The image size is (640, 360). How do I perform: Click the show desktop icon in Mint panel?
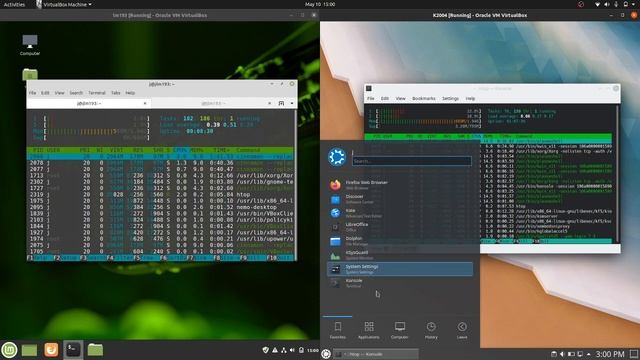[x=29, y=350]
